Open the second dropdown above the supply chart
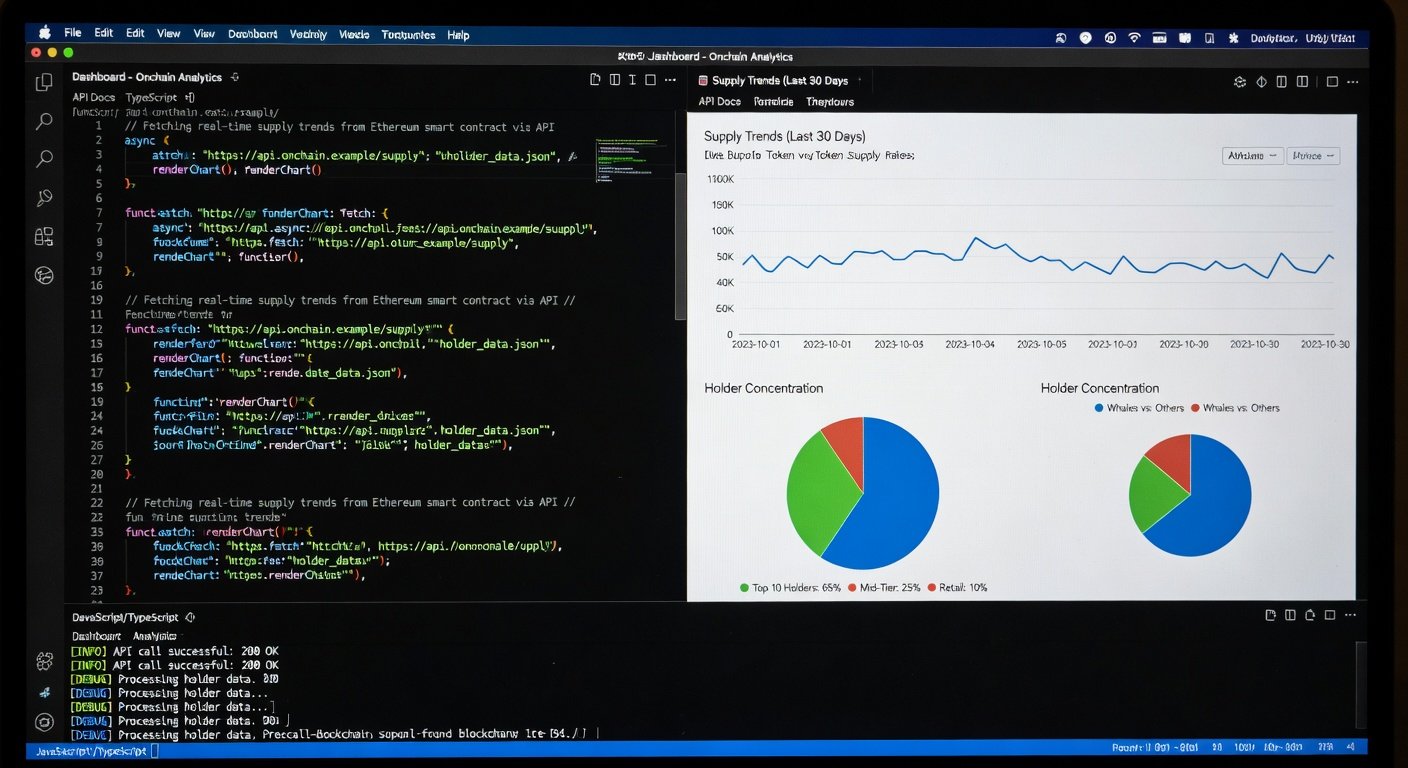The width and height of the screenshot is (1408, 768). tap(1313, 156)
